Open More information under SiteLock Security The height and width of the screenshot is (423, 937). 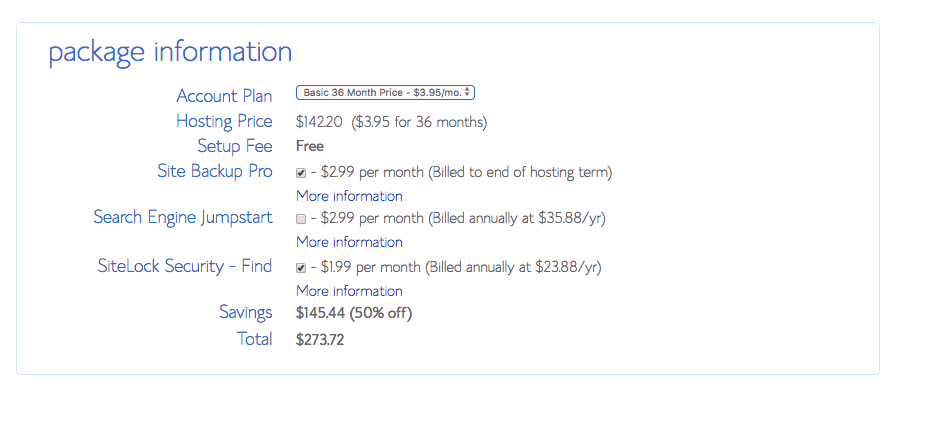349,291
